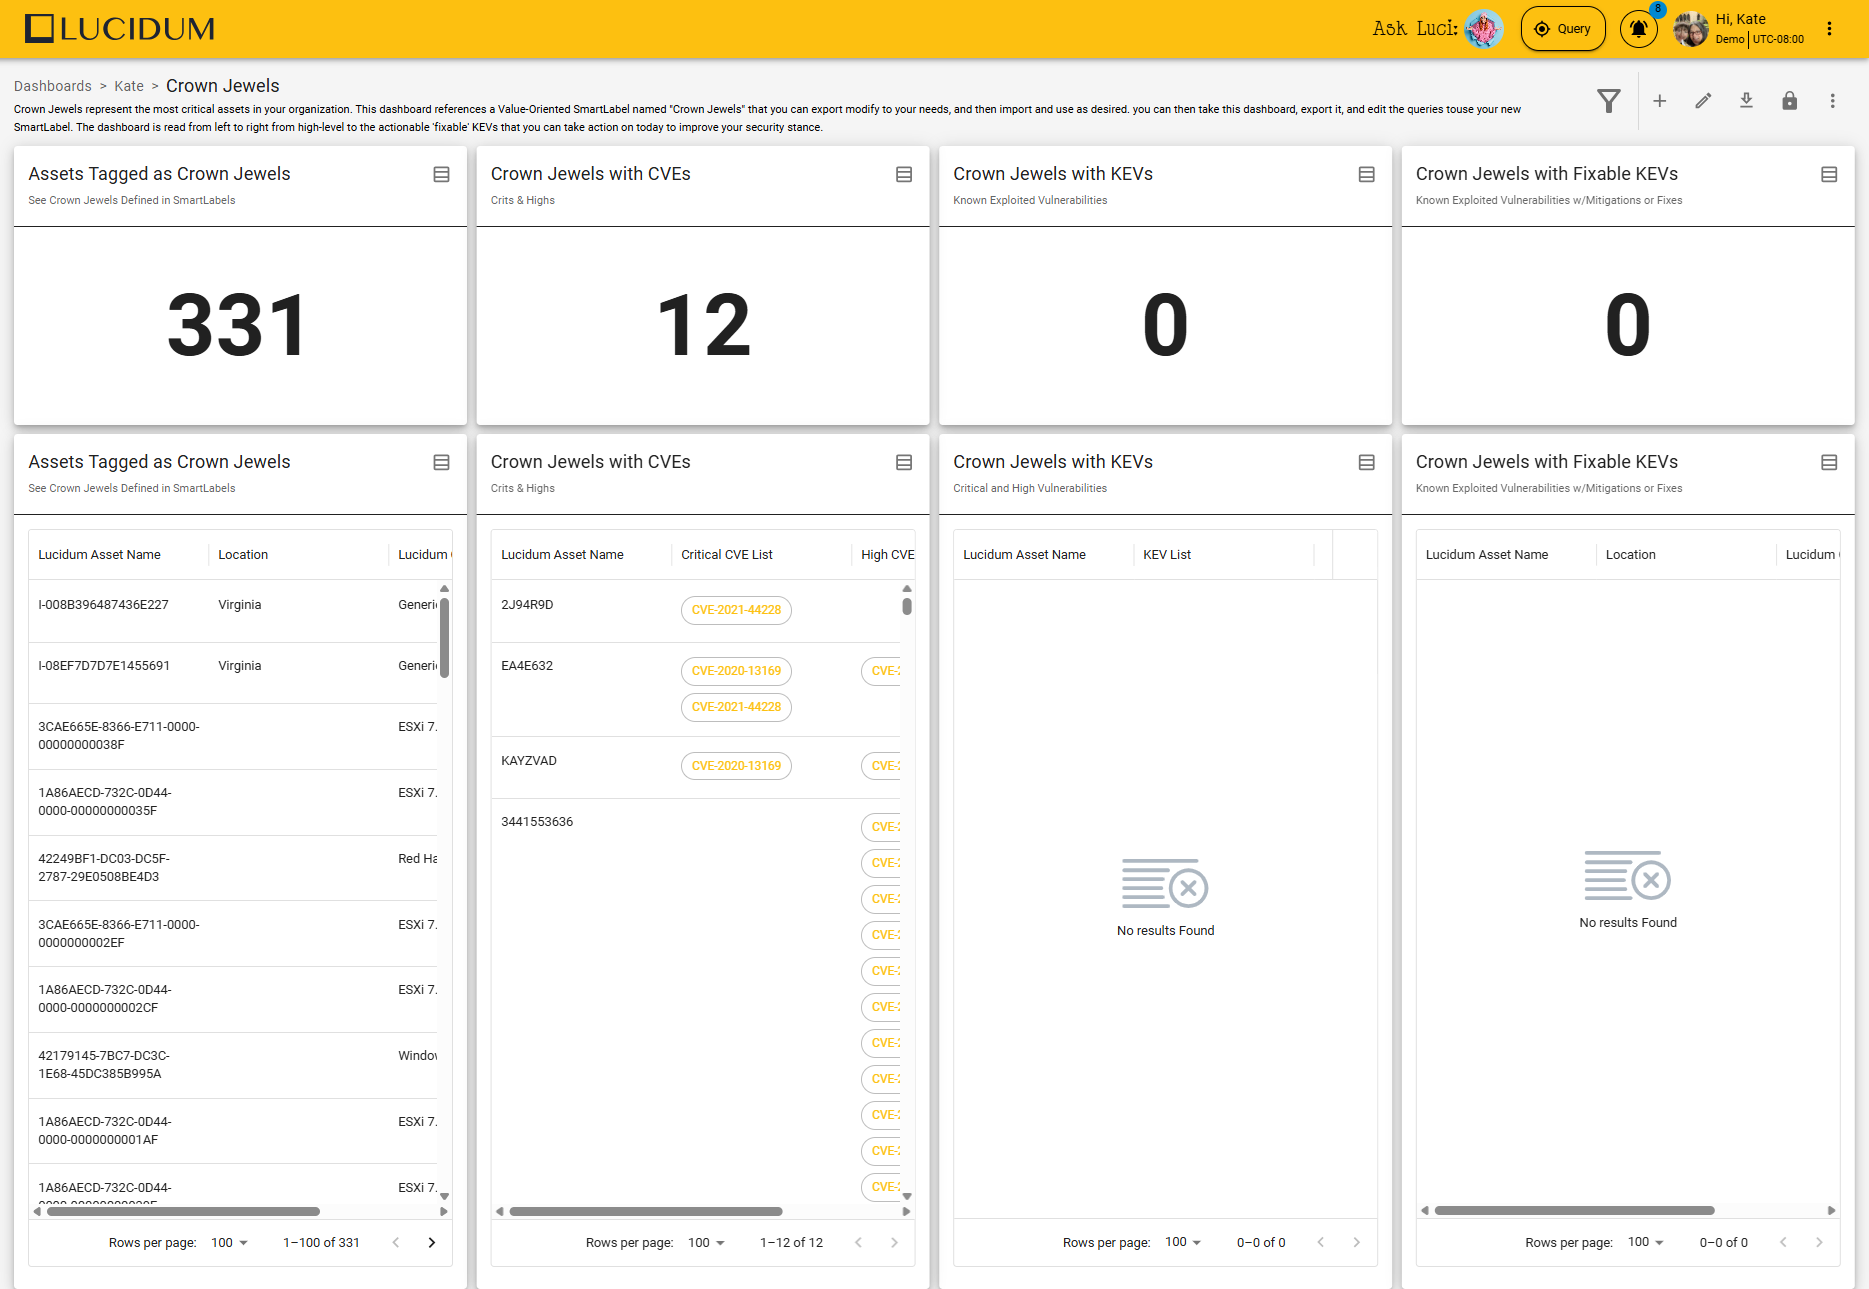Open the notifications bell
The height and width of the screenshot is (1289, 1869).
(1638, 29)
